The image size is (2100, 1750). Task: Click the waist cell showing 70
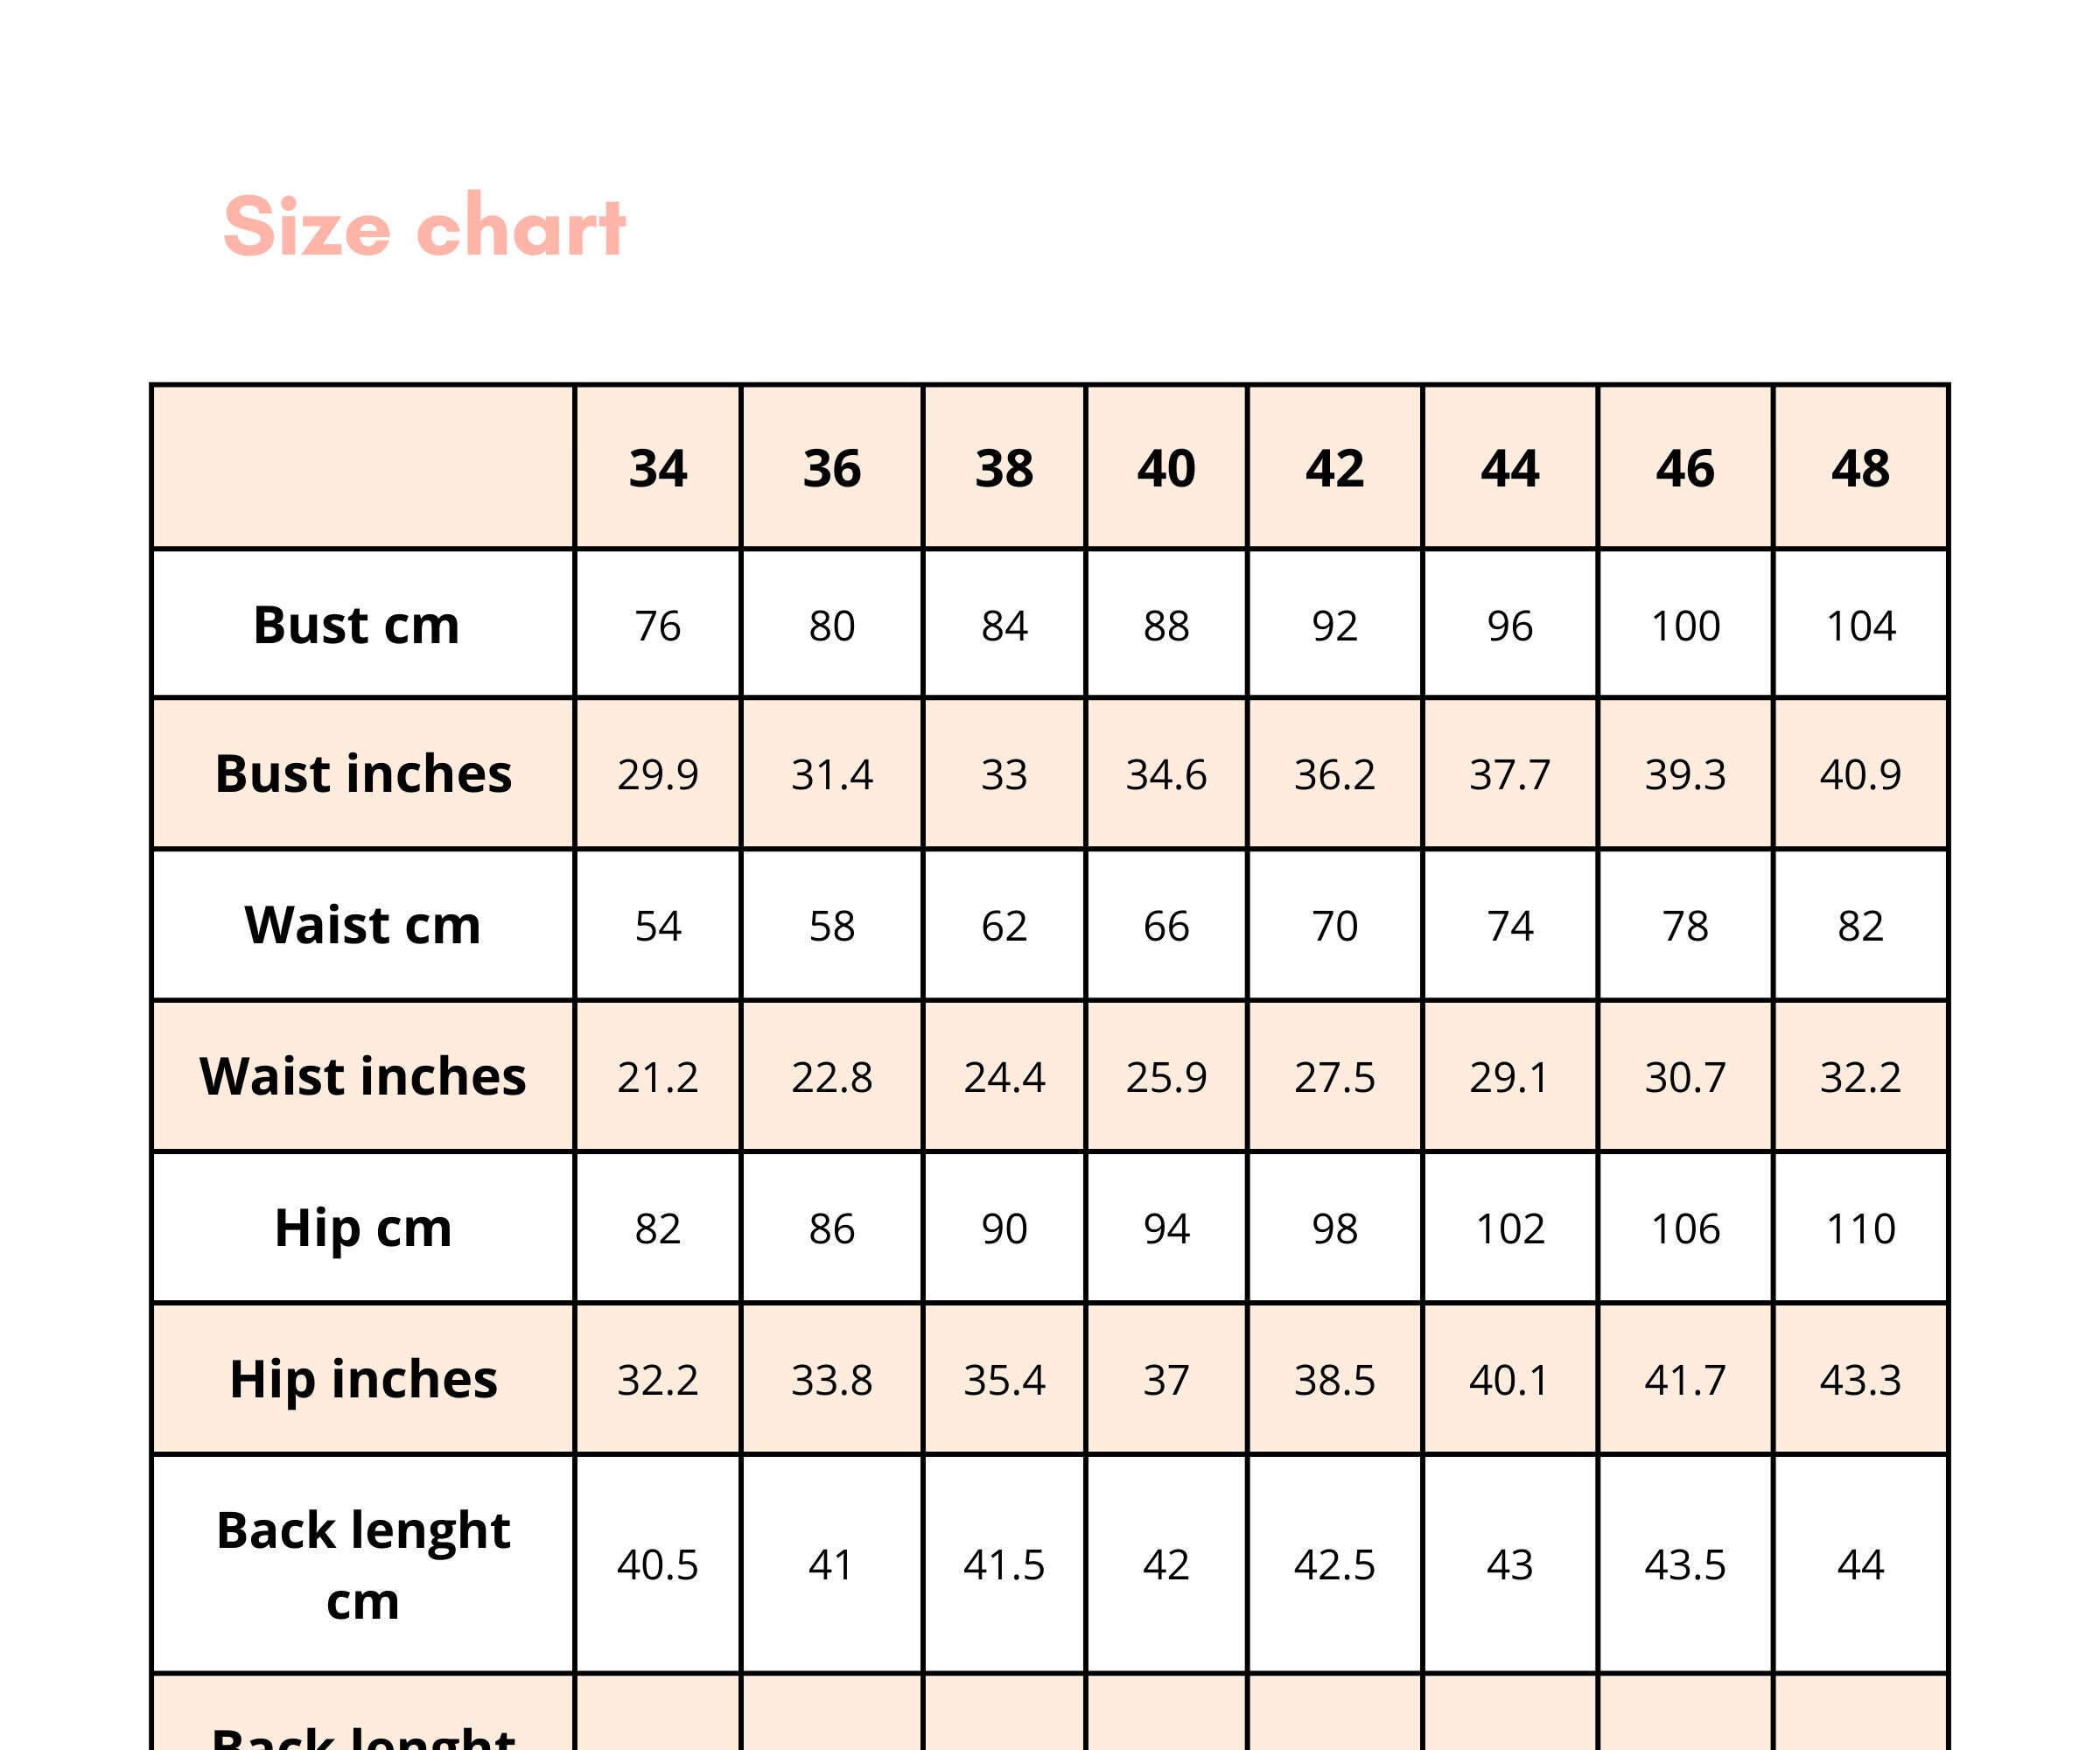[1335, 926]
